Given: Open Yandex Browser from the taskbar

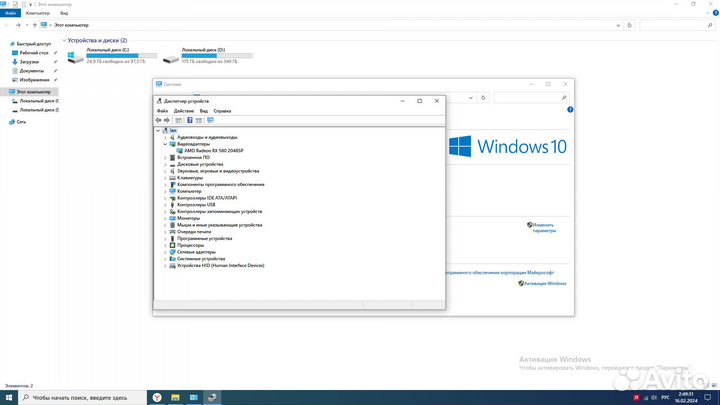Looking at the screenshot, I should (x=157, y=397).
